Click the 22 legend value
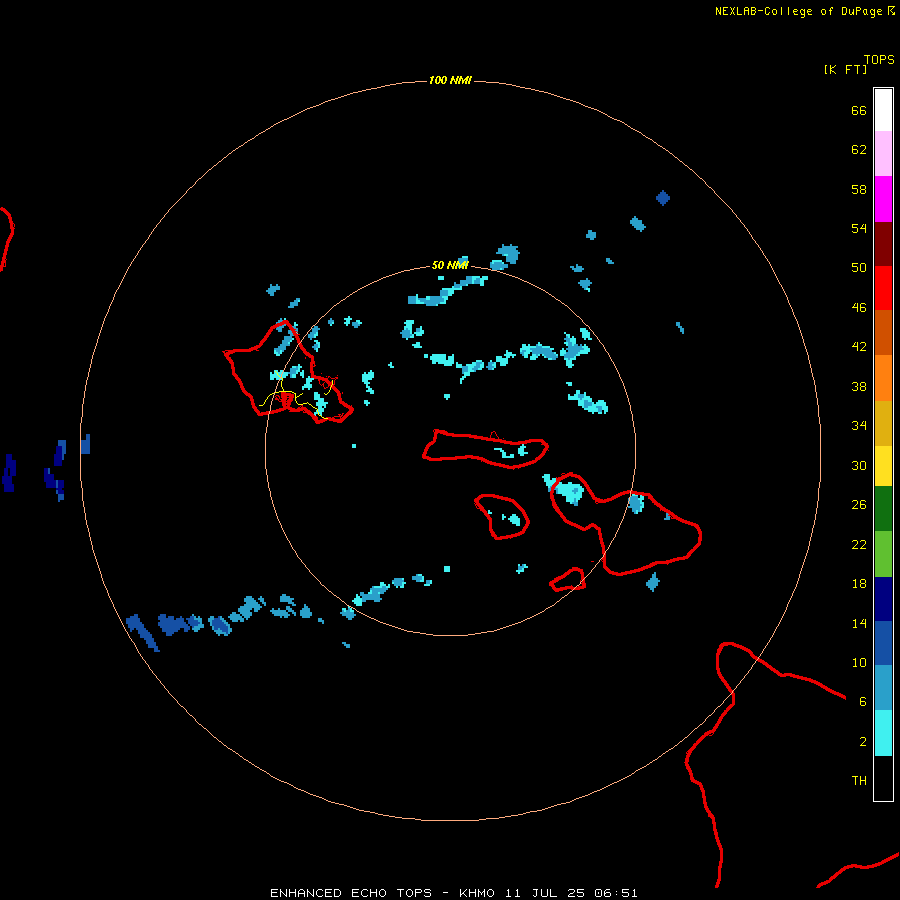Screen dimensions: 900x900 point(859,545)
